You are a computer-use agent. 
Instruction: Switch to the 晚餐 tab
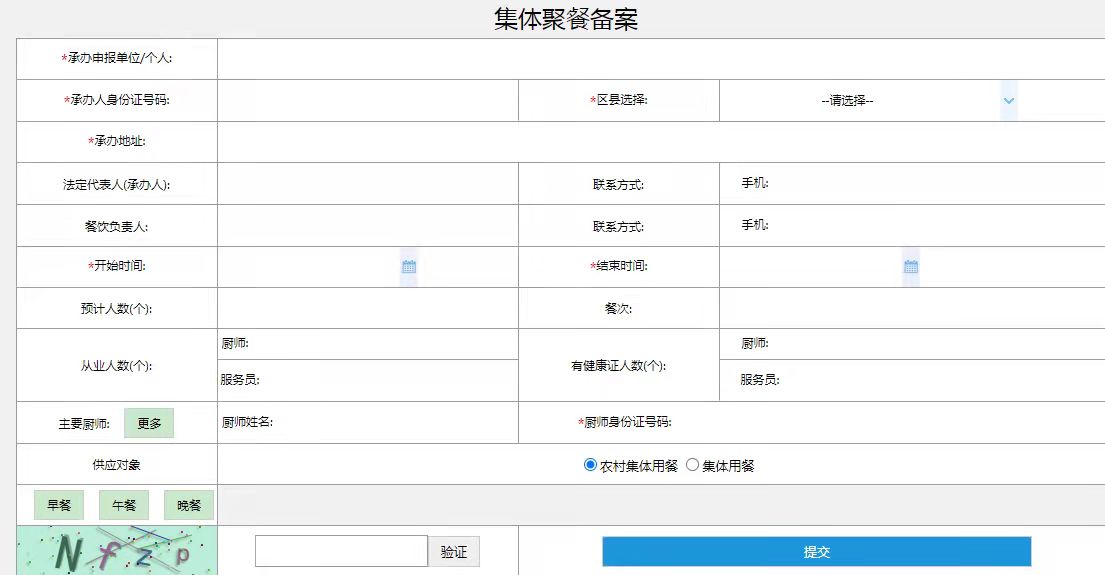[x=189, y=505]
